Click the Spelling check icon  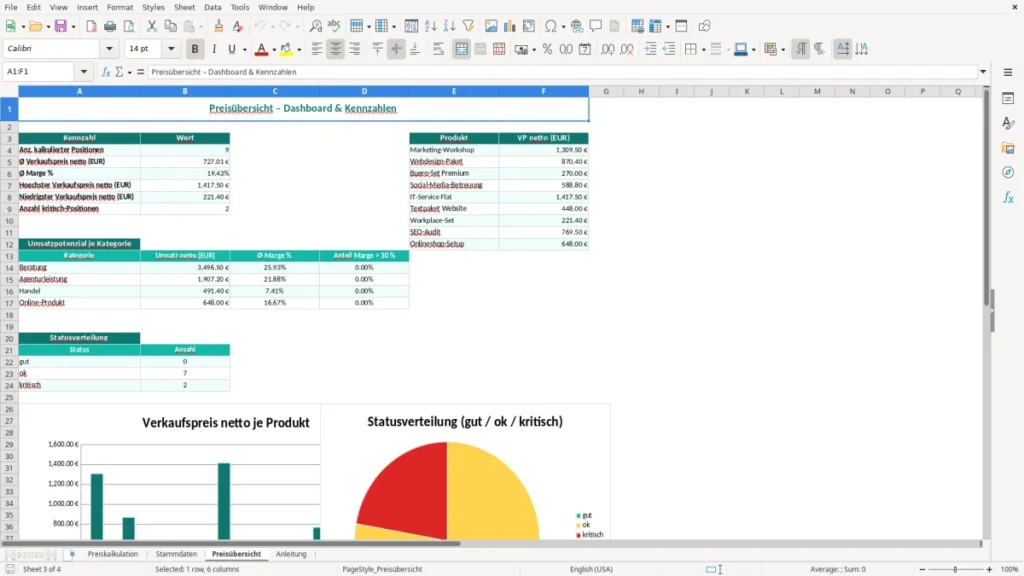(334, 26)
